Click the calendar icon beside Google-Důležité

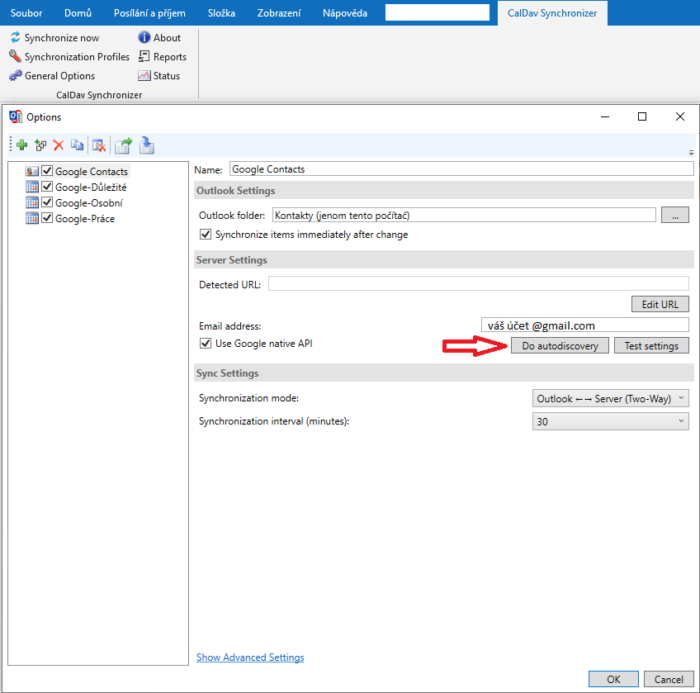(32, 187)
